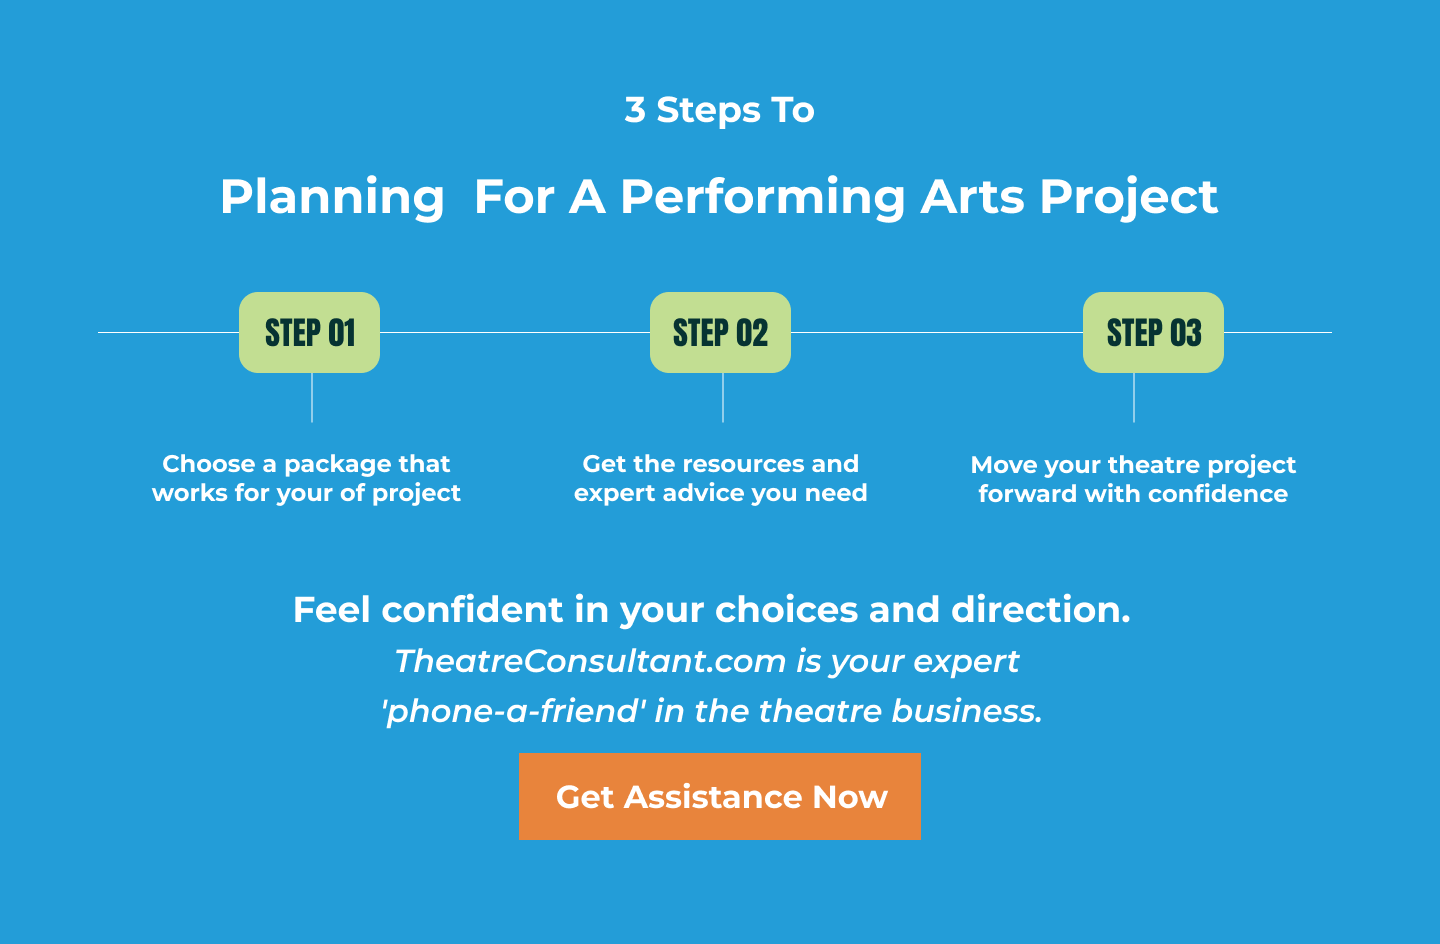Click the vertical connector below STEP 01

(312, 397)
